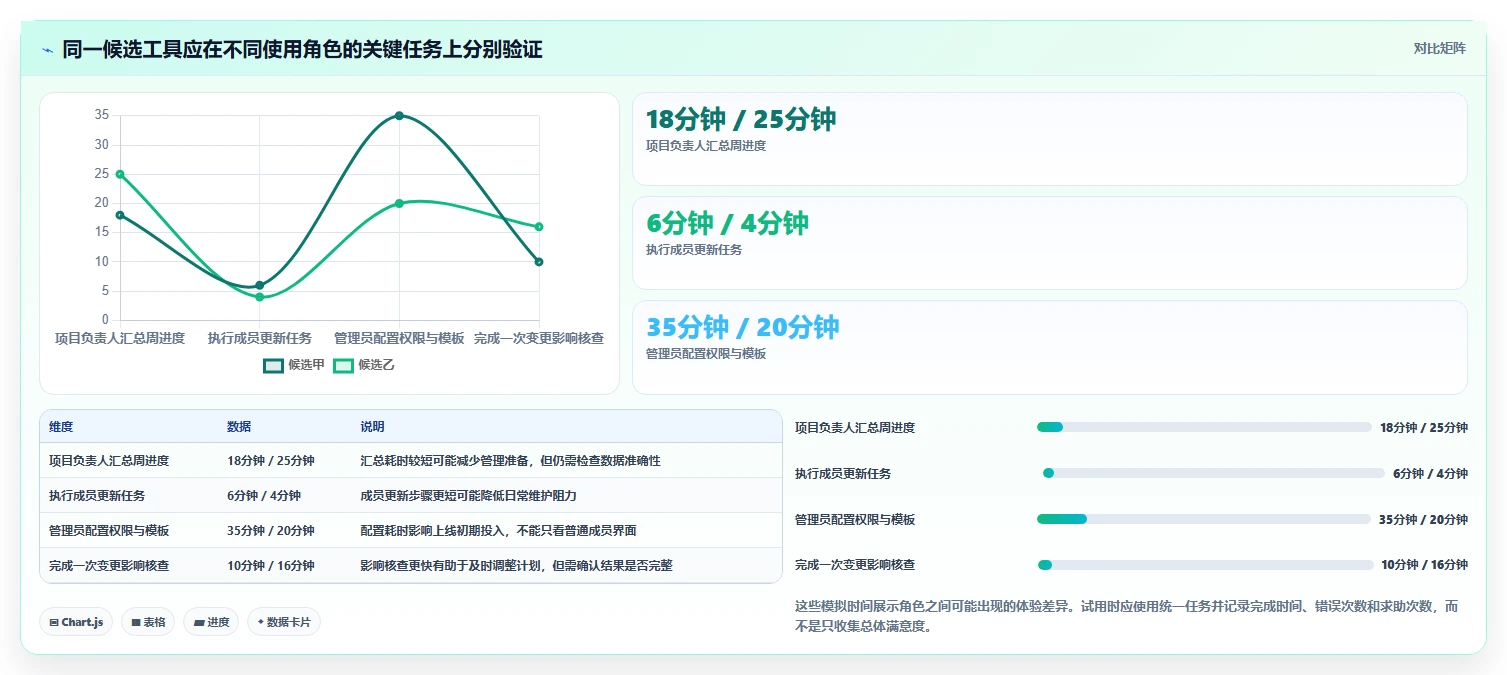
Task: Click 候选乙 point at 管理员配置权限与模板 in chart
Action: point(399,203)
